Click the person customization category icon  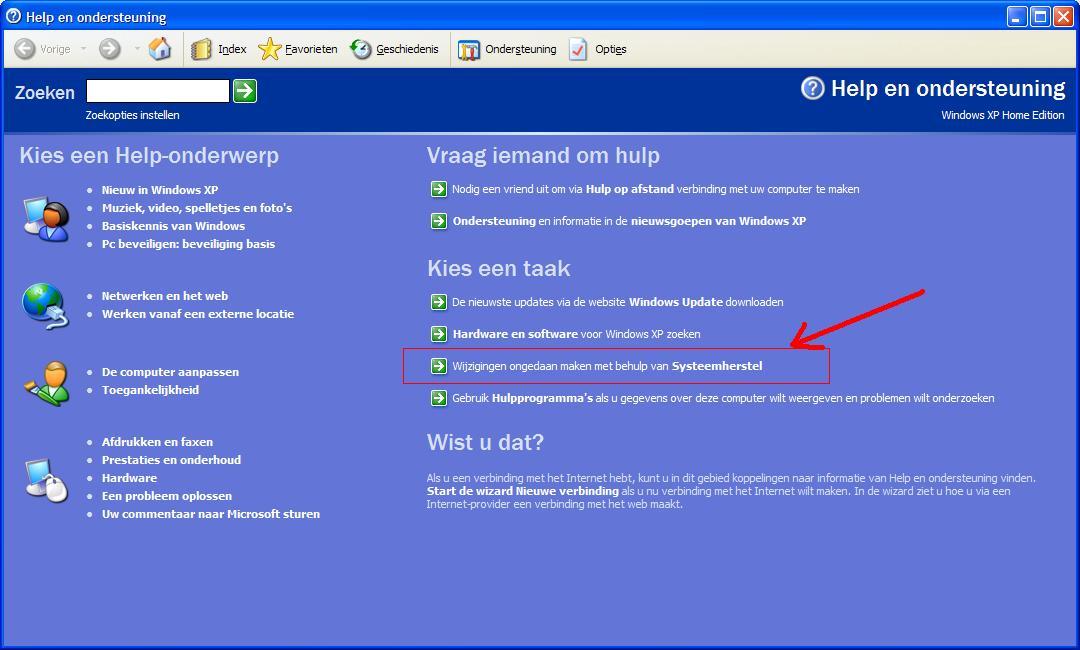47,383
